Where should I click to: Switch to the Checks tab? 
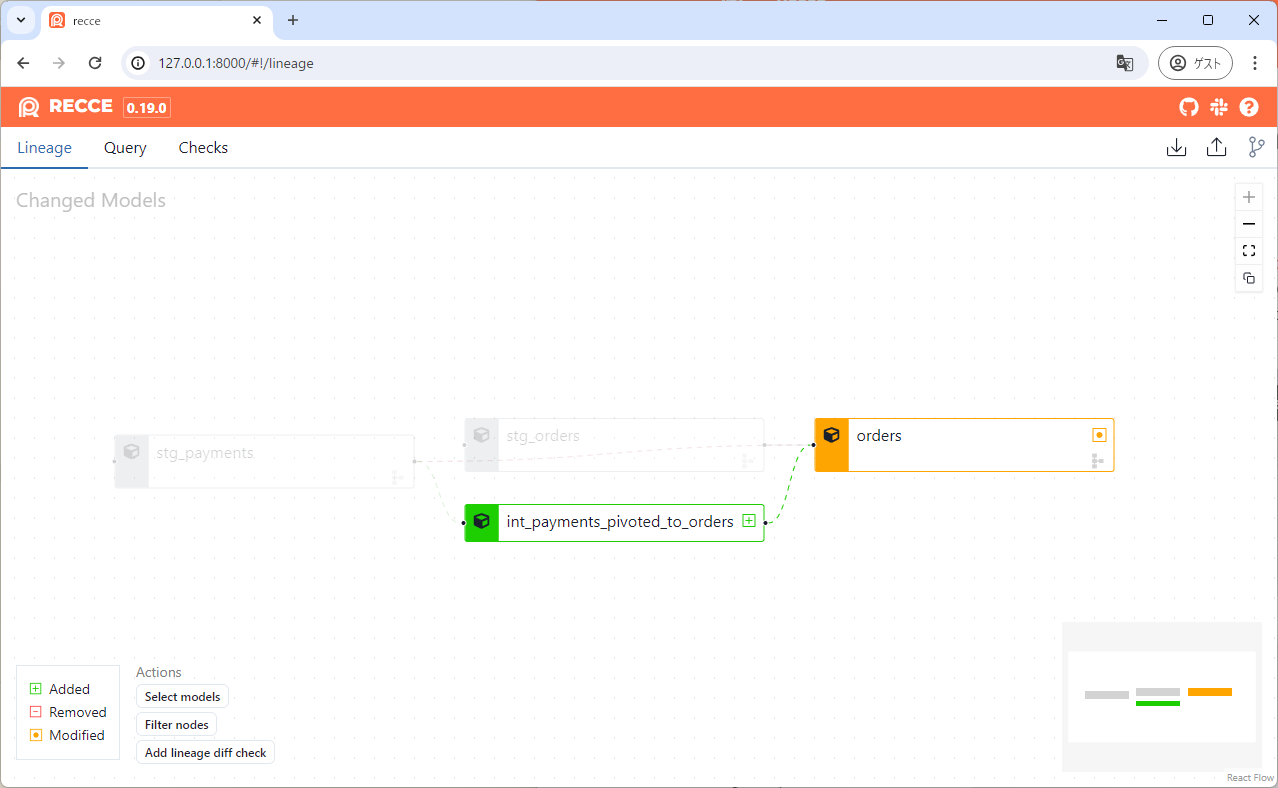point(203,148)
